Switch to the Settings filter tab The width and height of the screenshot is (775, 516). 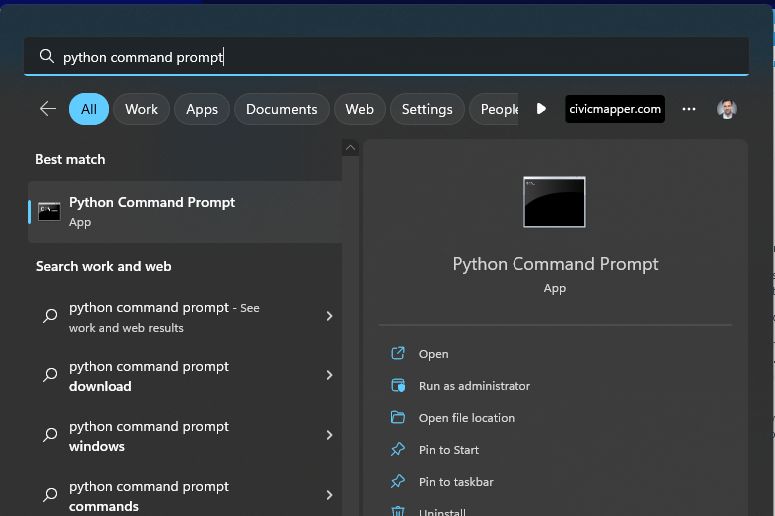pos(427,109)
